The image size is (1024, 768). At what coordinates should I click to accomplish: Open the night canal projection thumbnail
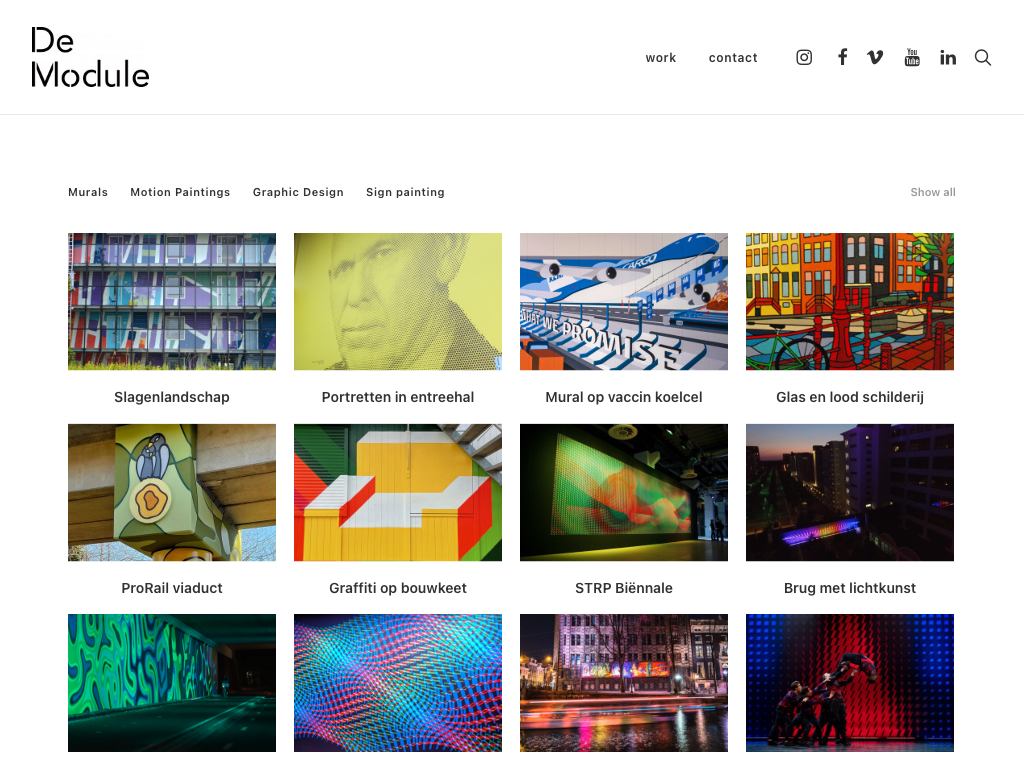coord(624,683)
